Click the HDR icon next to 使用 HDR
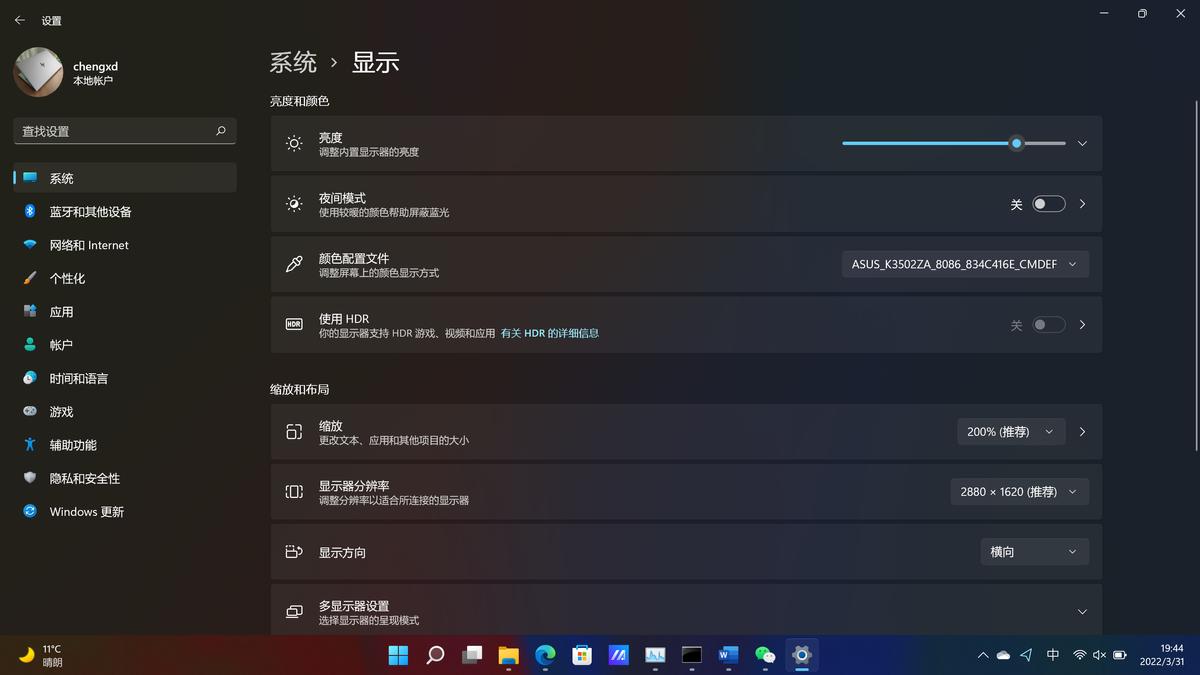This screenshot has width=1200, height=675. tap(293, 324)
